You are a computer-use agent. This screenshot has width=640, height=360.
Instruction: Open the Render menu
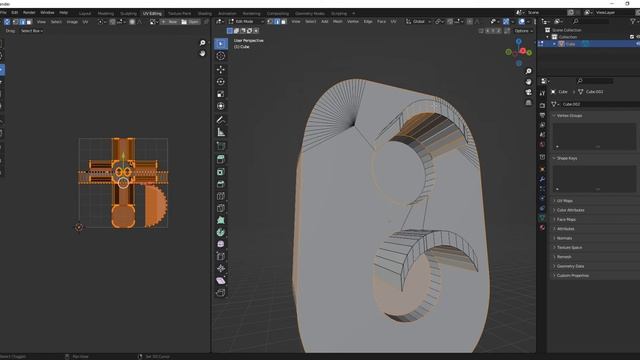pos(29,13)
